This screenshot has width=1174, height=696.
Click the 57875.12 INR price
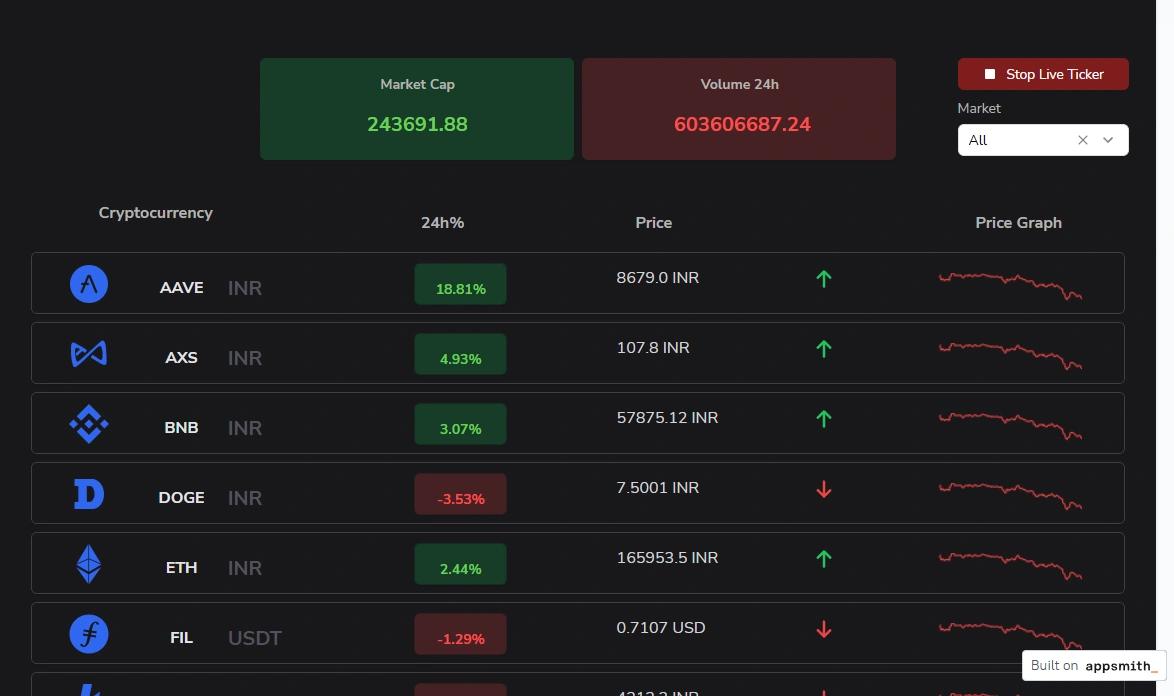click(667, 418)
